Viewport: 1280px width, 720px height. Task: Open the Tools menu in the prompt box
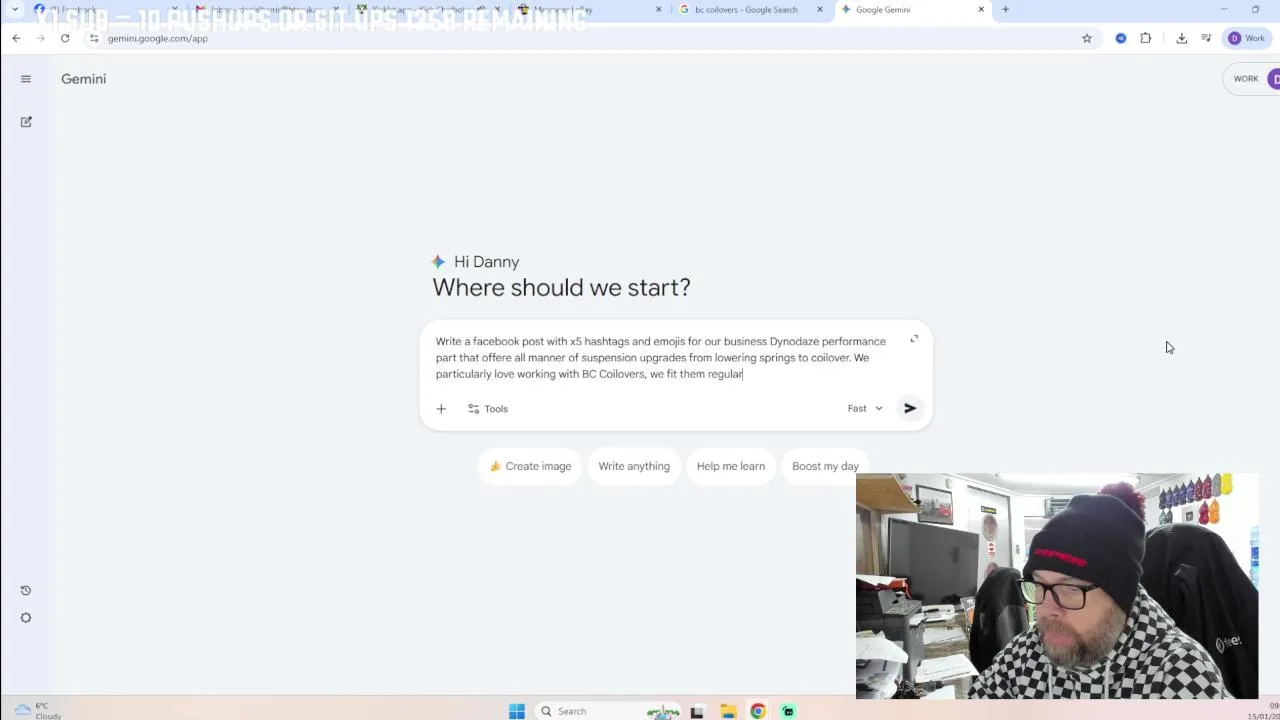[x=488, y=409]
